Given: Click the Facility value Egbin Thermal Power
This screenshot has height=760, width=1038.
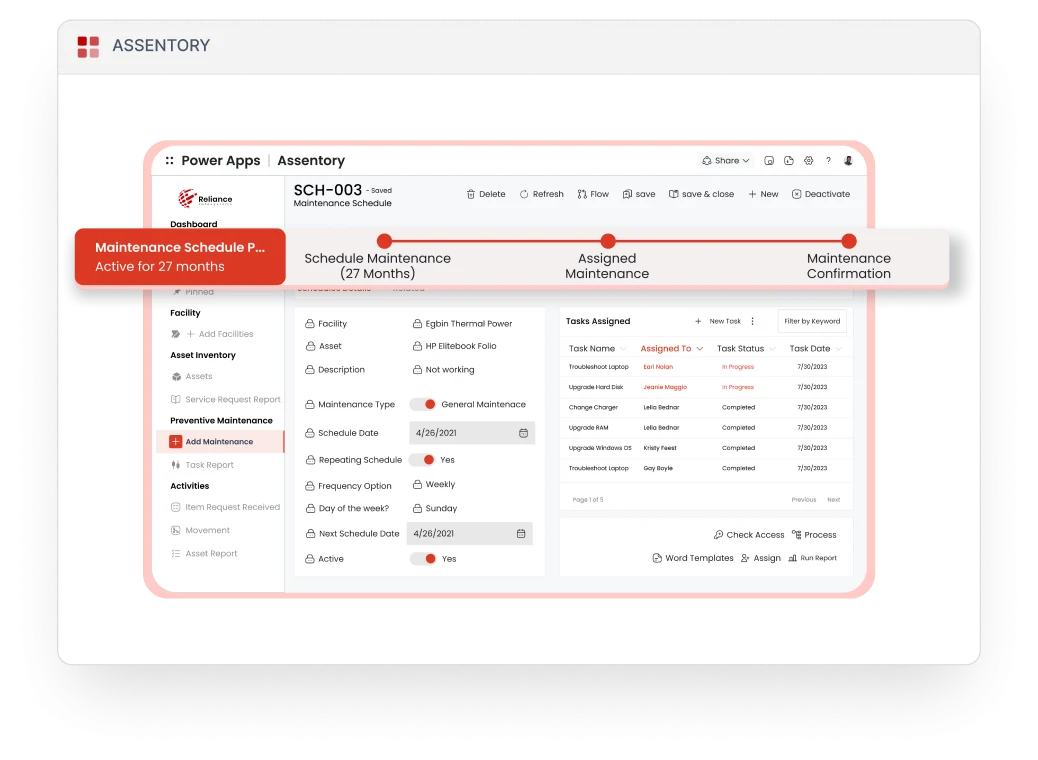Looking at the screenshot, I should [x=469, y=324].
